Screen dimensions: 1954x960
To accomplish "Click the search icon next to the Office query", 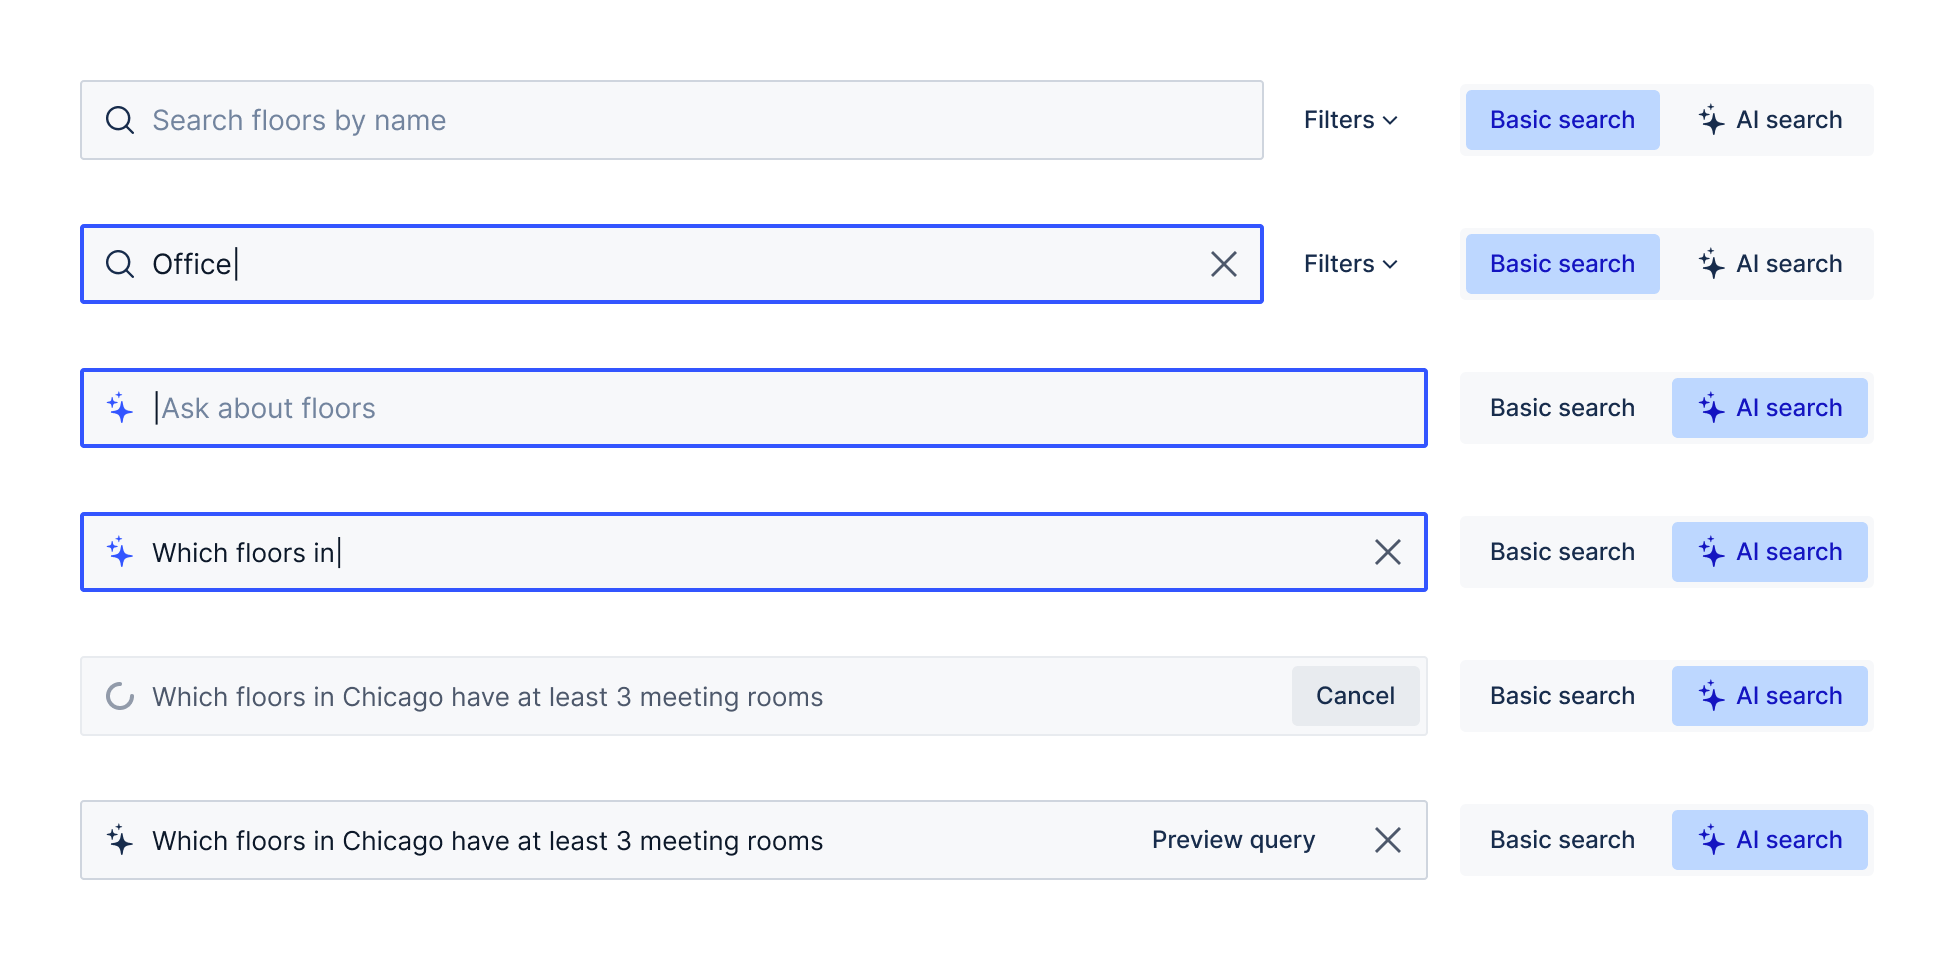I will [x=120, y=264].
